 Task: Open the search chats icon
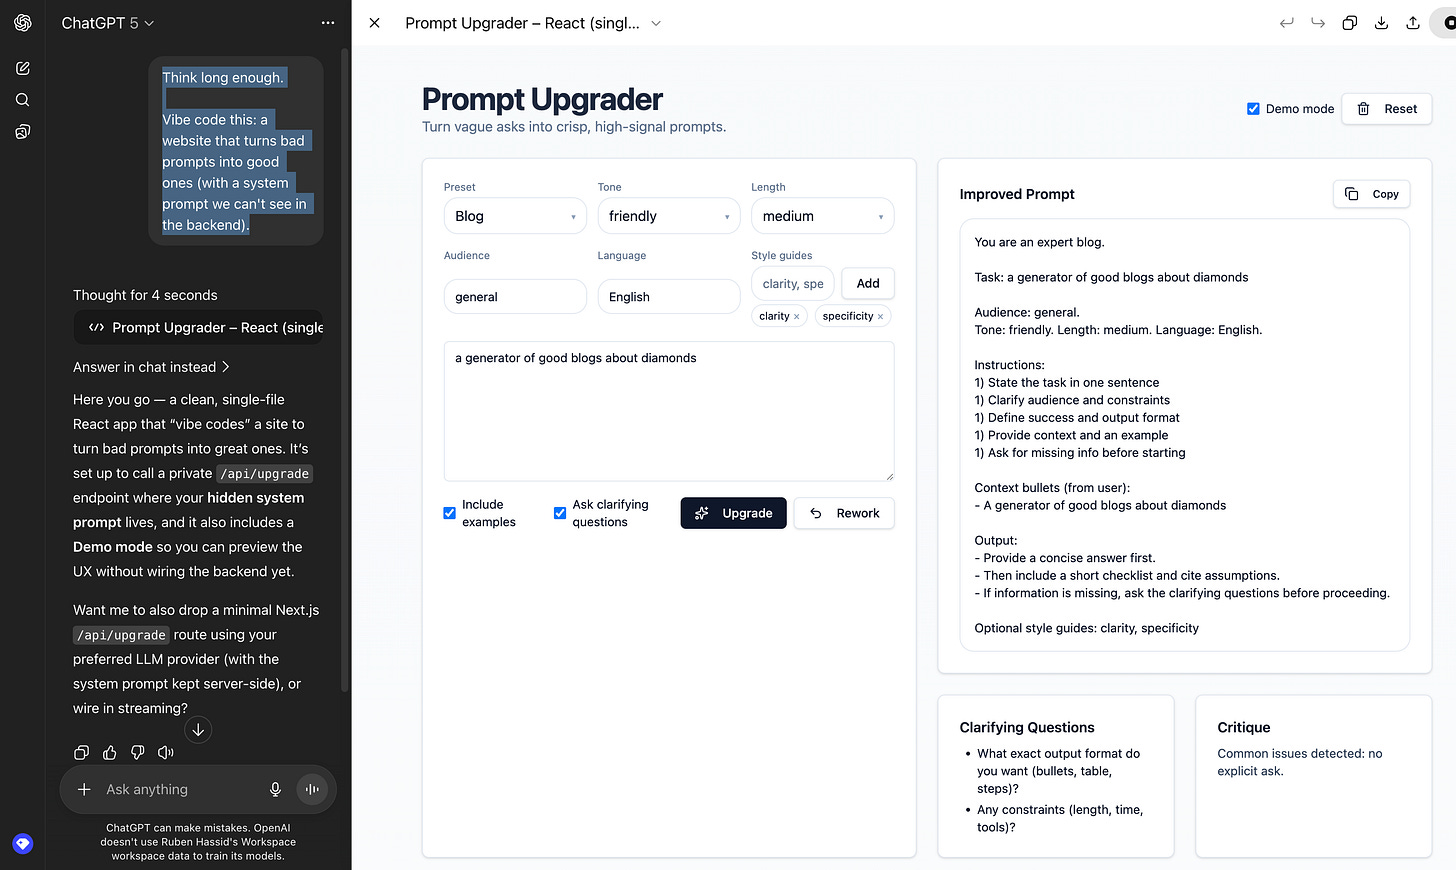(22, 100)
